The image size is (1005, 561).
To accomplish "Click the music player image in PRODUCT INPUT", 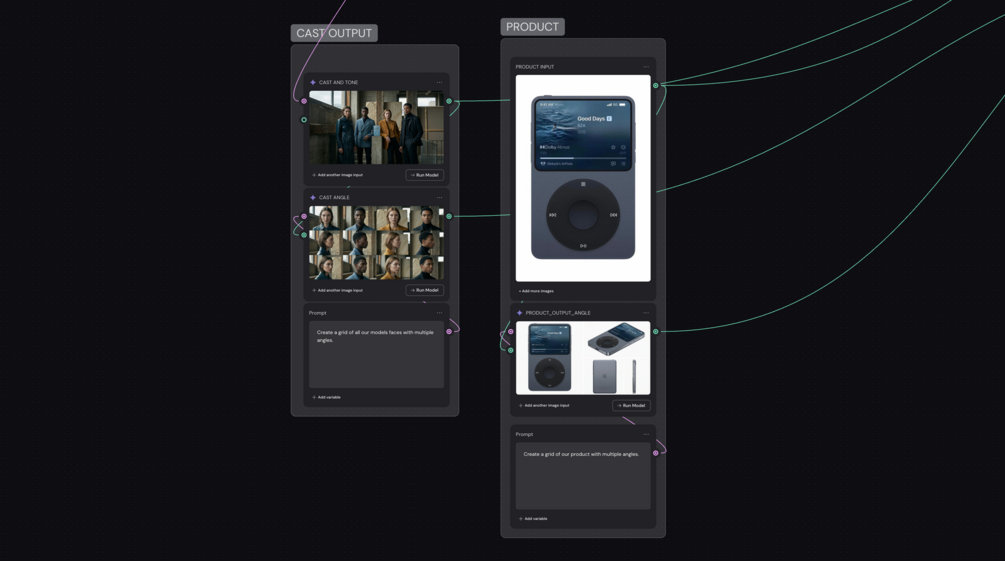I will click(583, 178).
